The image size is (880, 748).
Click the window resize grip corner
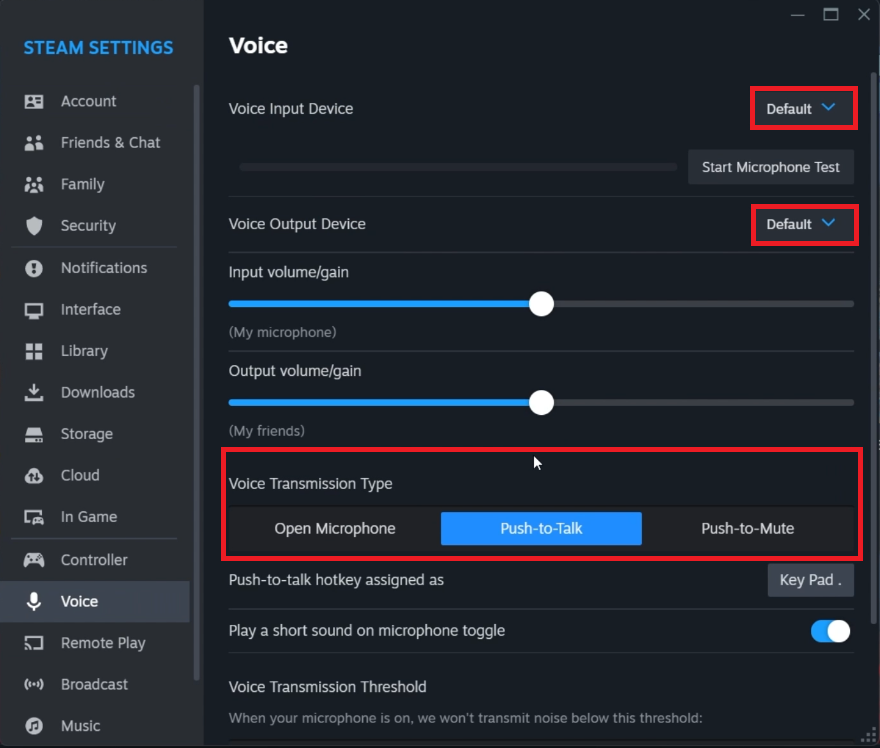[x=869, y=736]
